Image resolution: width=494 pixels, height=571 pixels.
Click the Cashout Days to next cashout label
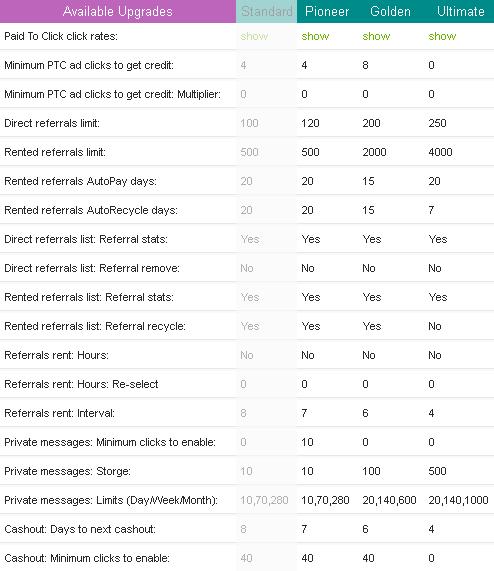(80, 529)
